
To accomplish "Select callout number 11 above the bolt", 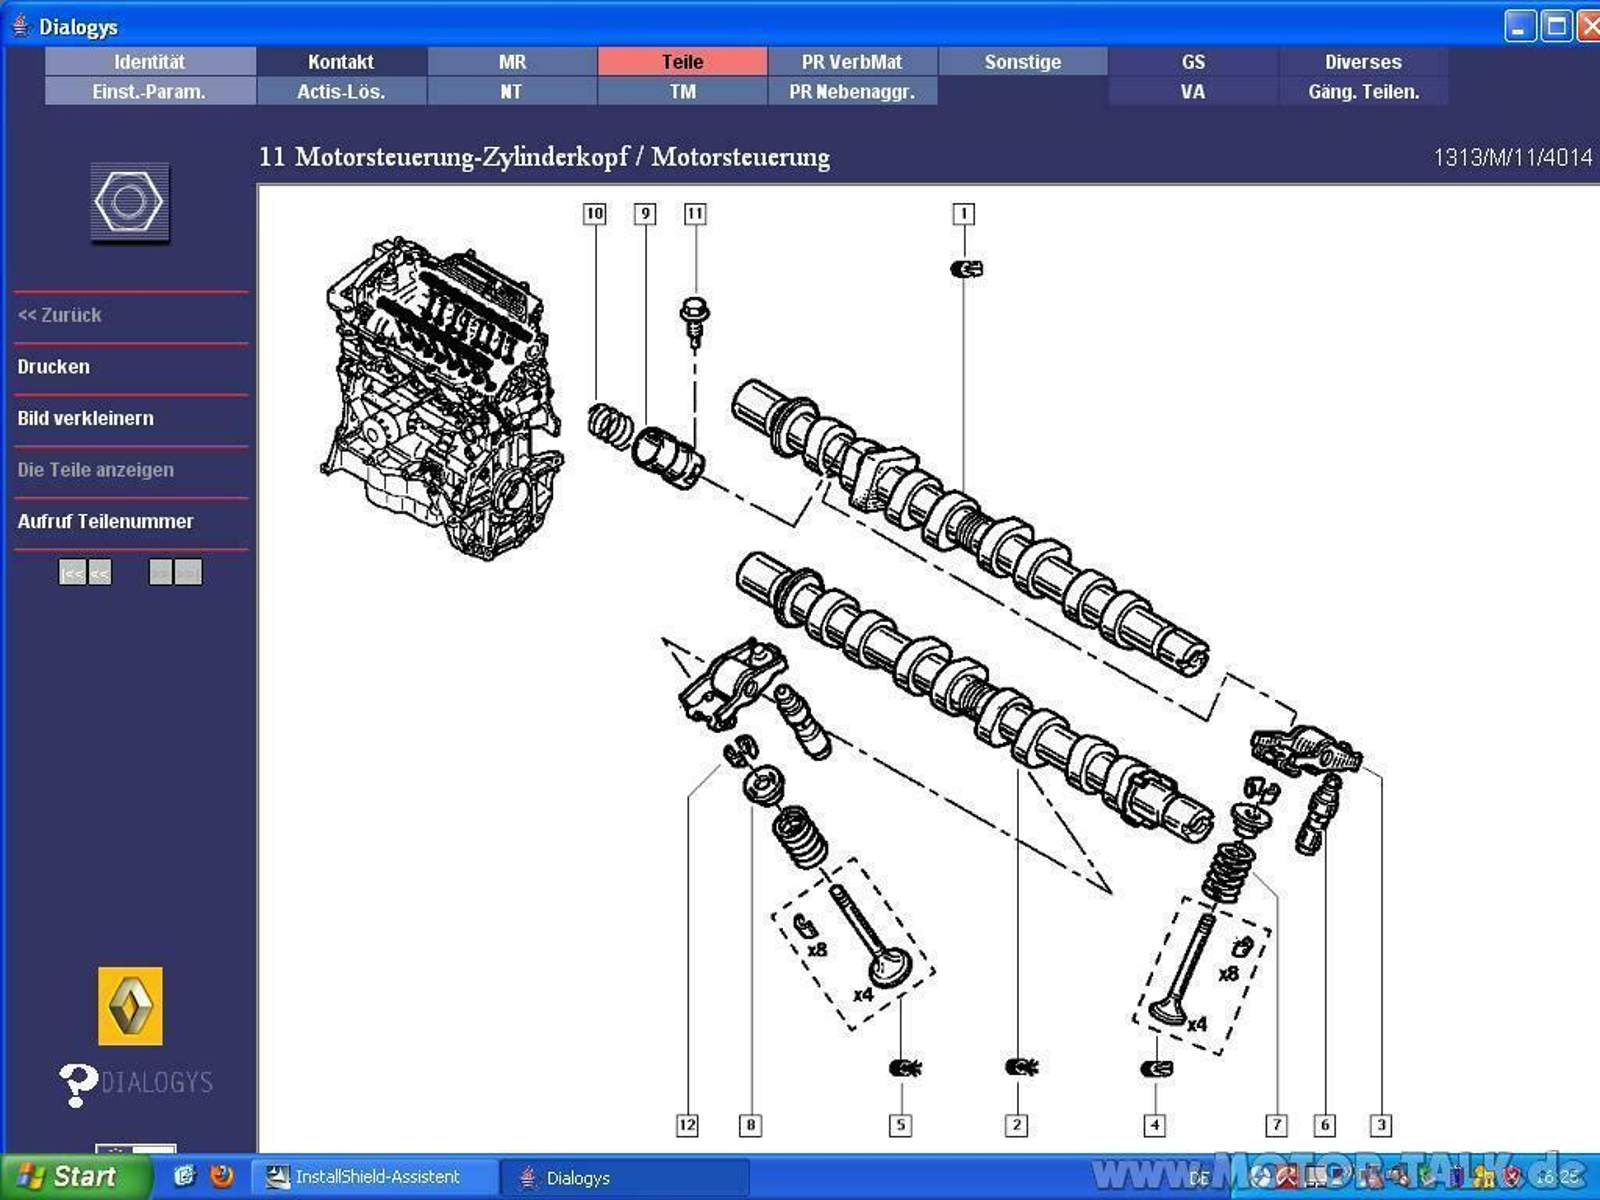I will [695, 213].
